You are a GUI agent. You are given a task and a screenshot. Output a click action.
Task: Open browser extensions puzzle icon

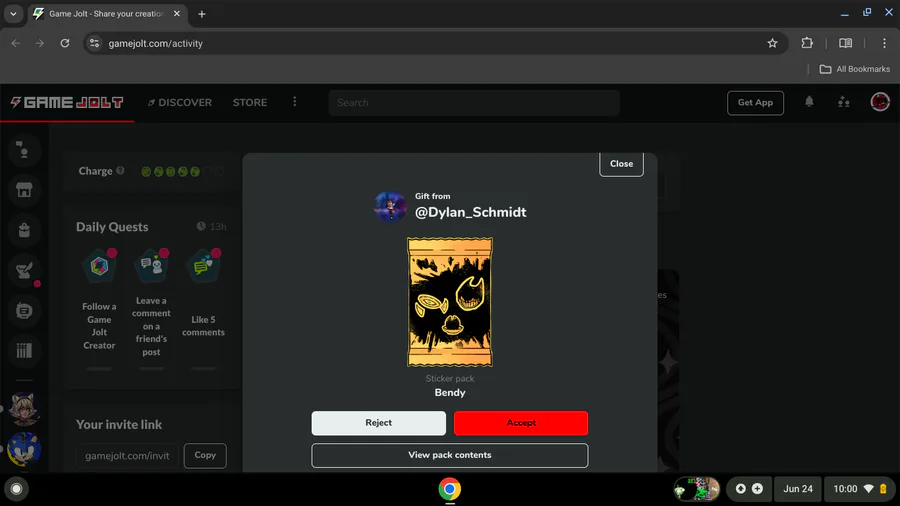[806, 43]
